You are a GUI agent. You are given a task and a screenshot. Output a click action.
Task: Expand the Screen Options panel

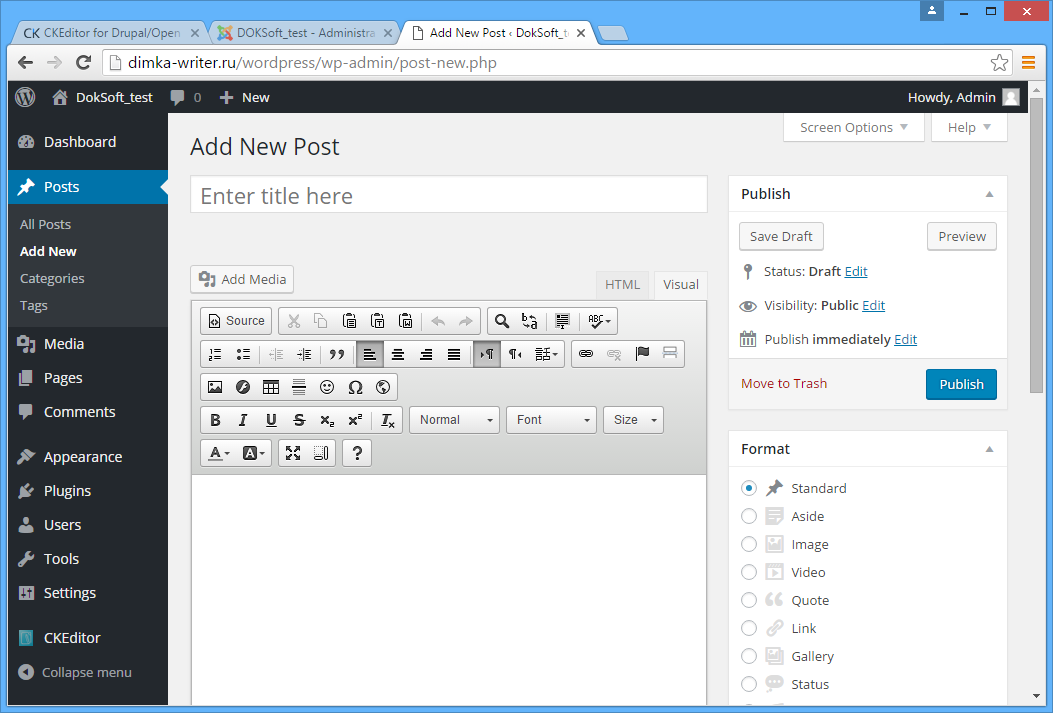coord(853,127)
